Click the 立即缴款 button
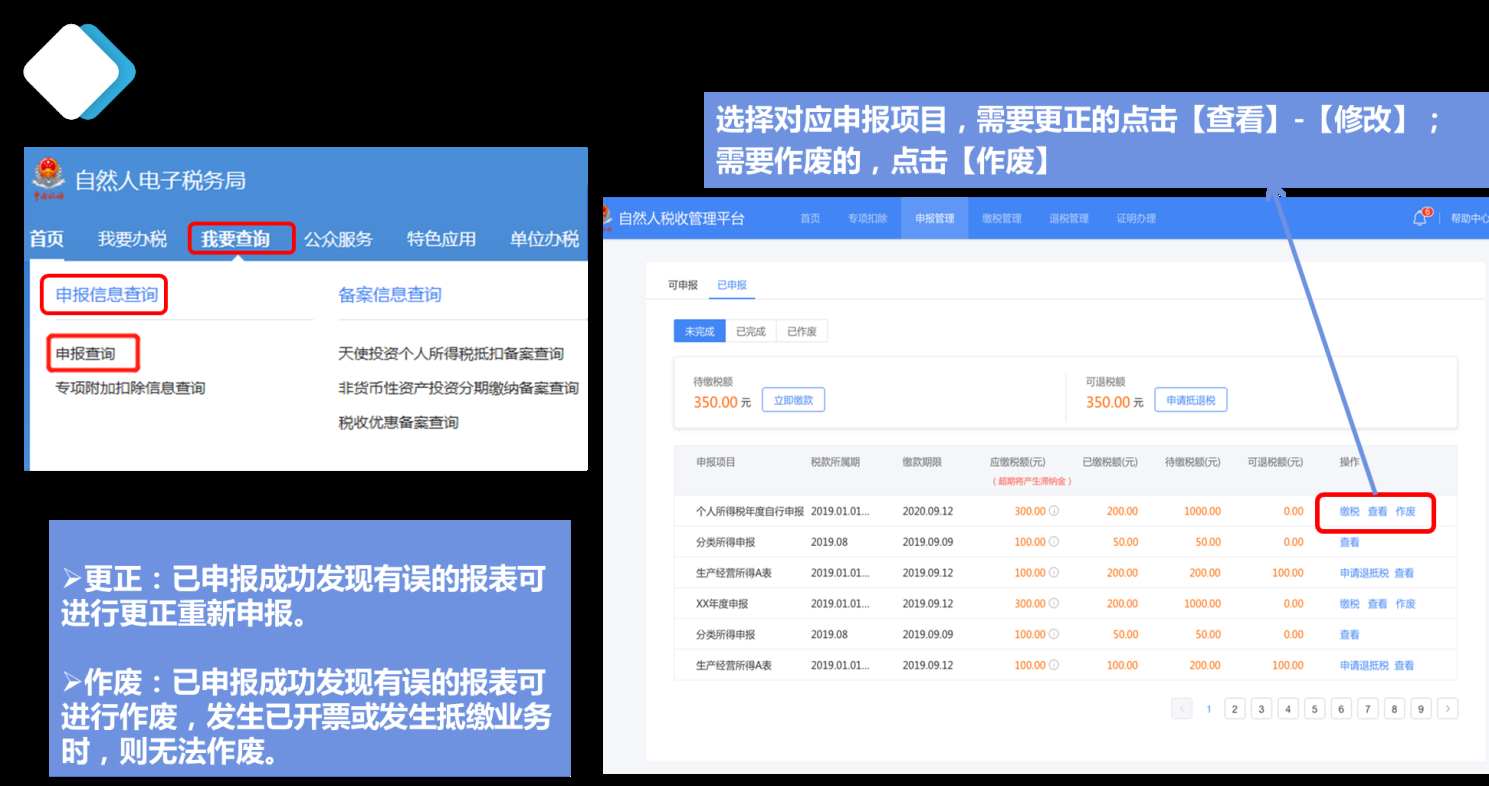The image size is (1489, 786). pyautogui.click(x=793, y=400)
